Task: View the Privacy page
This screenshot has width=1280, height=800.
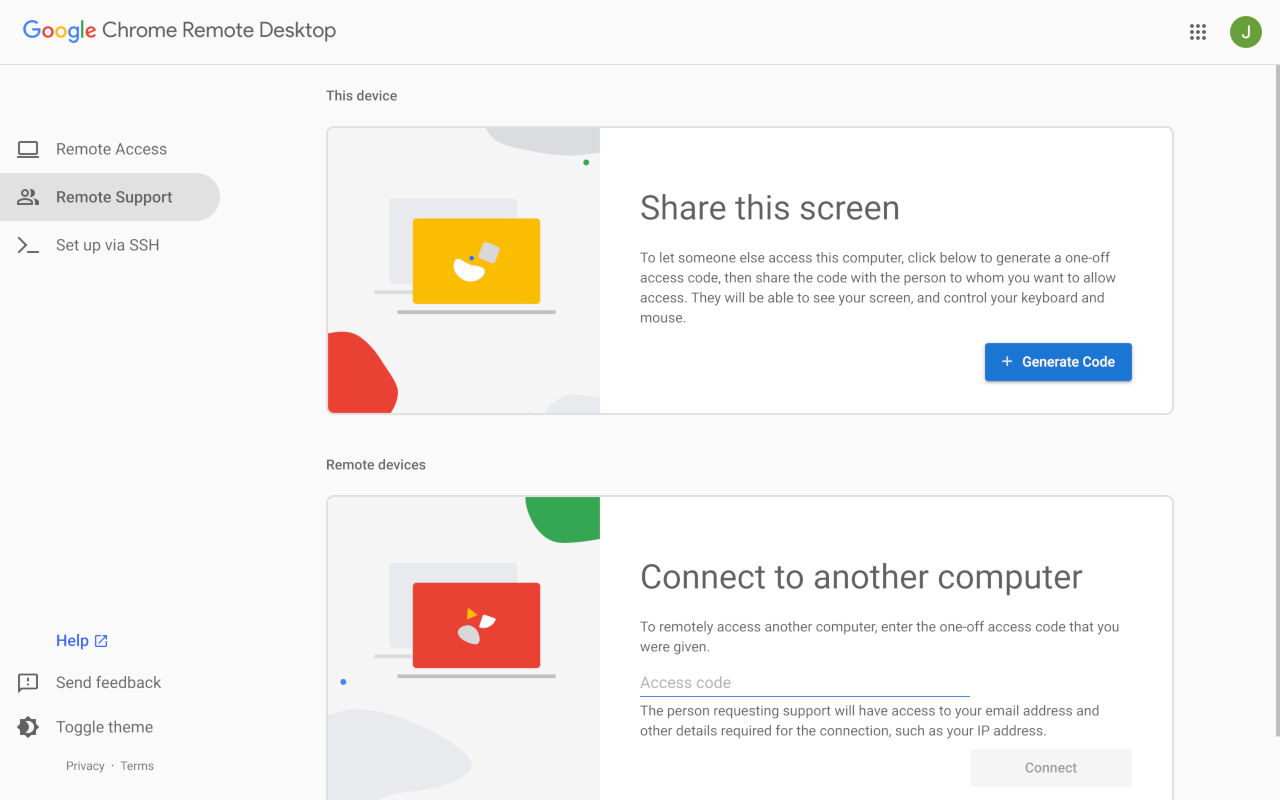Action: click(85, 765)
